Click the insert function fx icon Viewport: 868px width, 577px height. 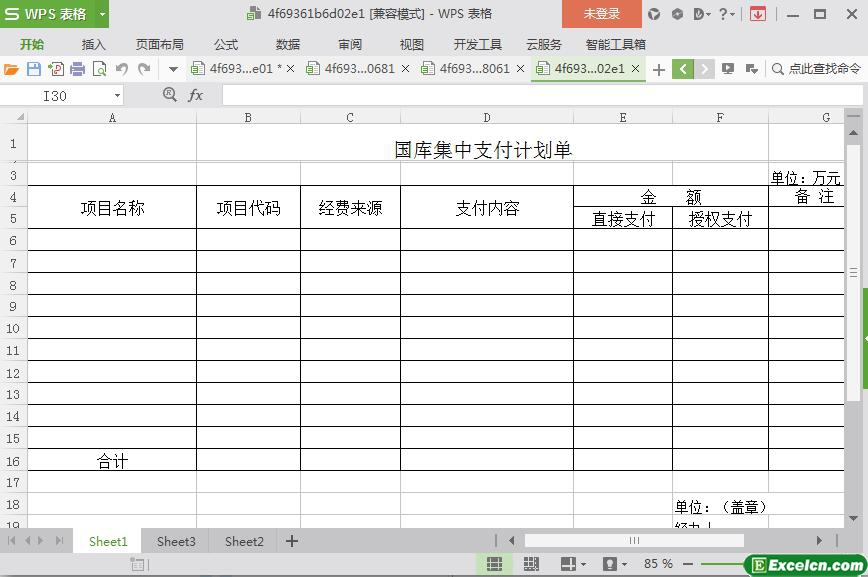196,95
